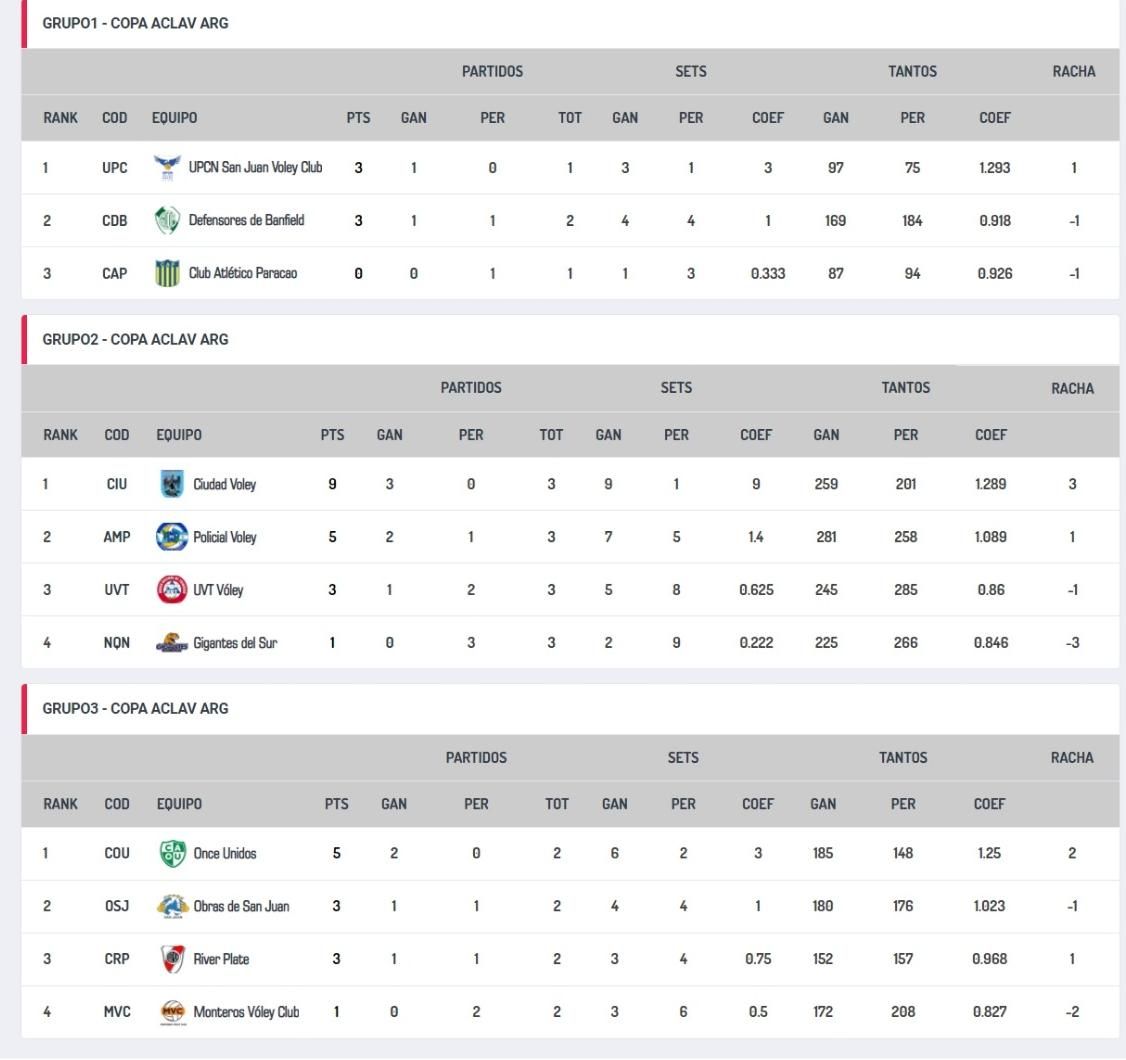Open the Ciudad Voley team name link

(x=224, y=485)
